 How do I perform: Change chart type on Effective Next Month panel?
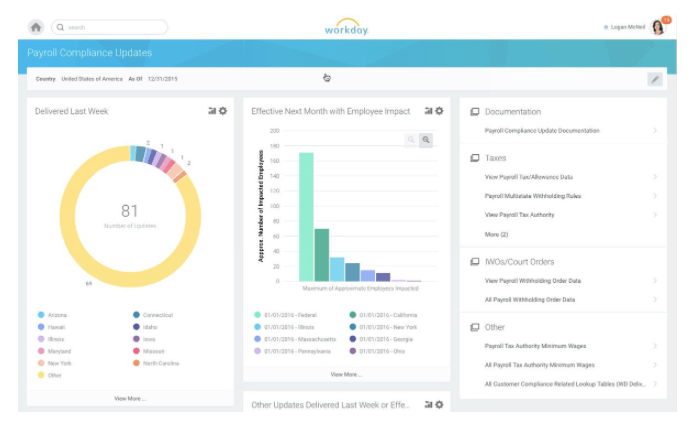[x=429, y=111]
